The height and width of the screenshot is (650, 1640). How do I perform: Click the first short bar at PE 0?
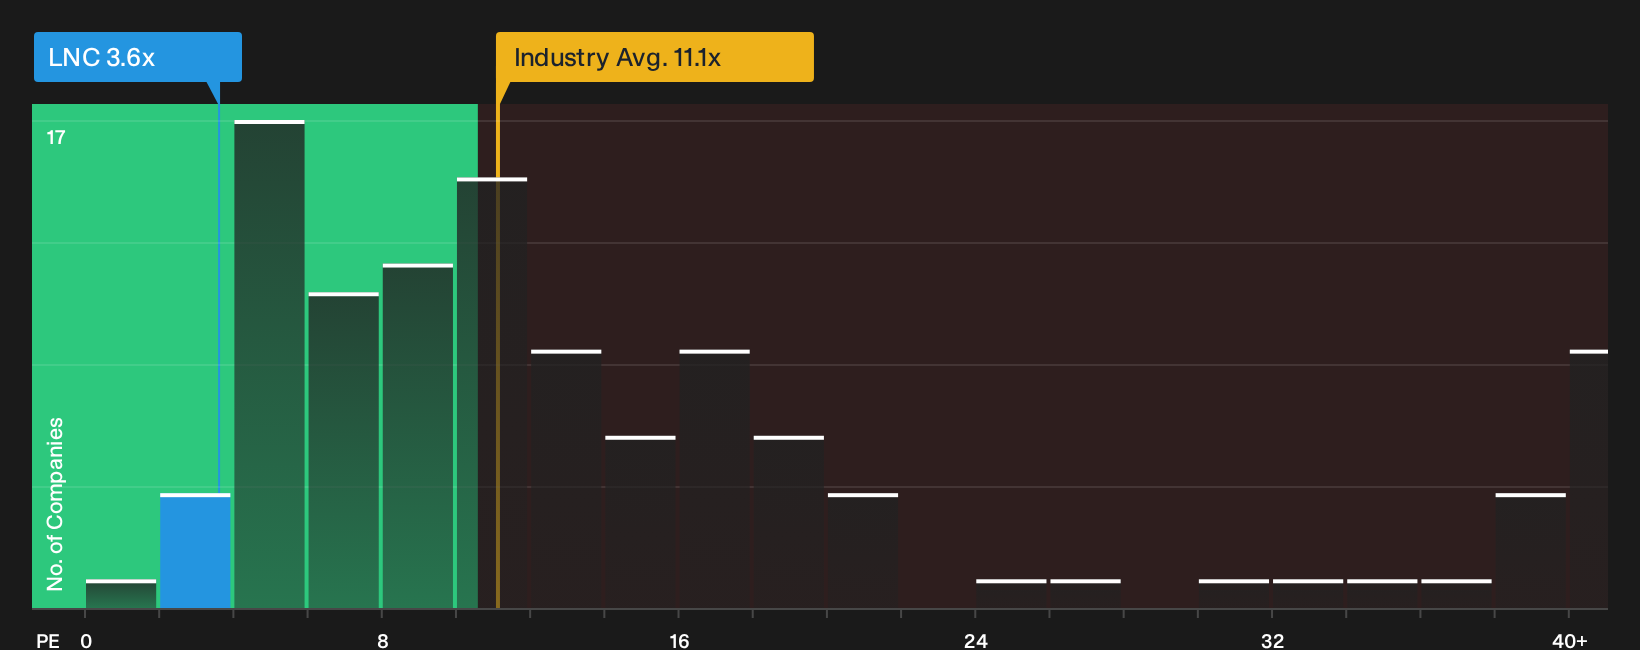tap(121, 594)
